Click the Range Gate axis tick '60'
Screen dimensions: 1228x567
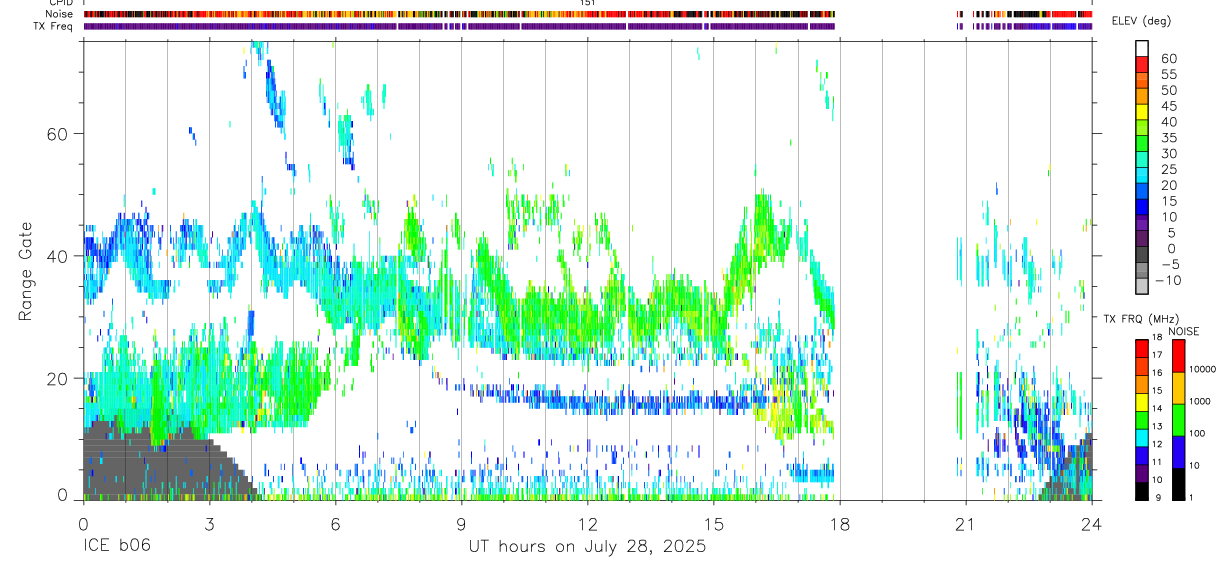(57, 133)
